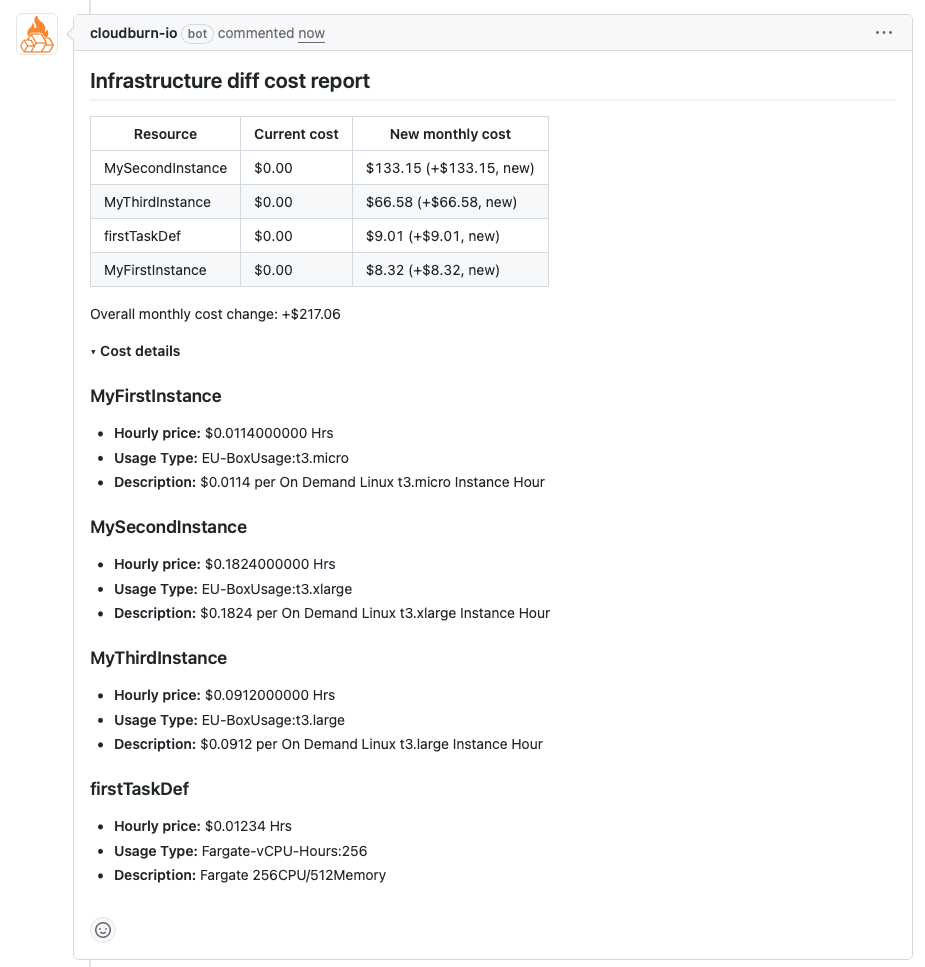Select the overall monthly cost change text

(x=215, y=313)
